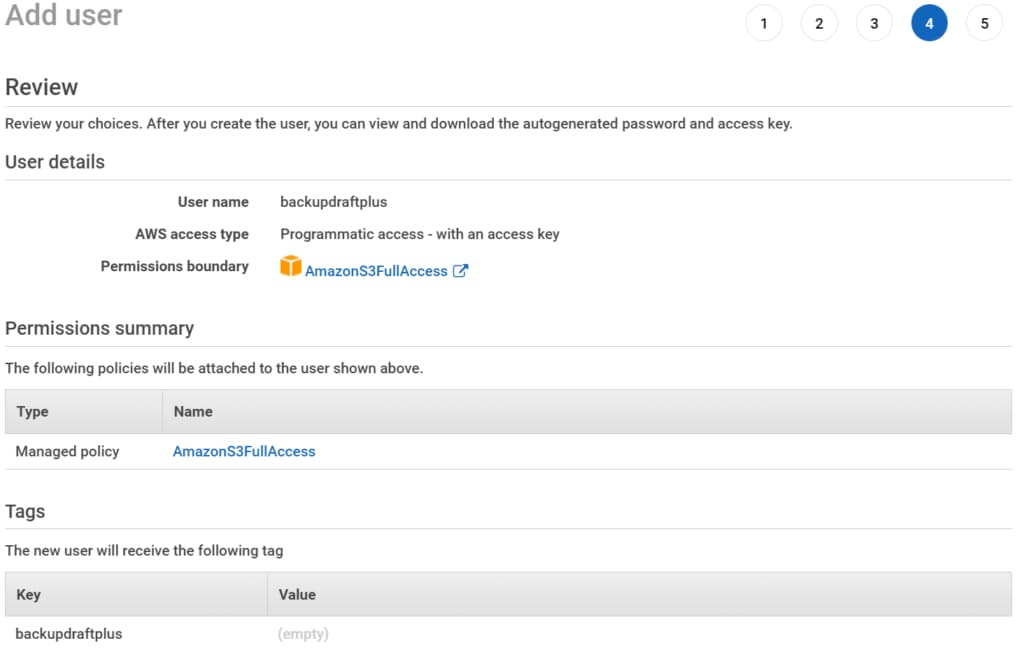1024x650 pixels.
Task: Click the Key column header in Tags
Action: (136, 594)
